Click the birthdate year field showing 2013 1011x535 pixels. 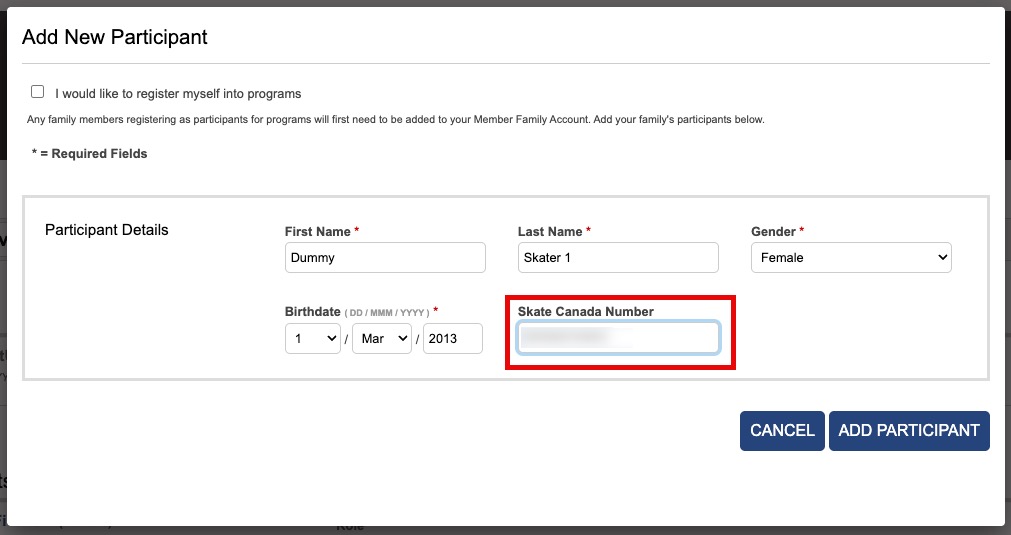(x=453, y=338)
